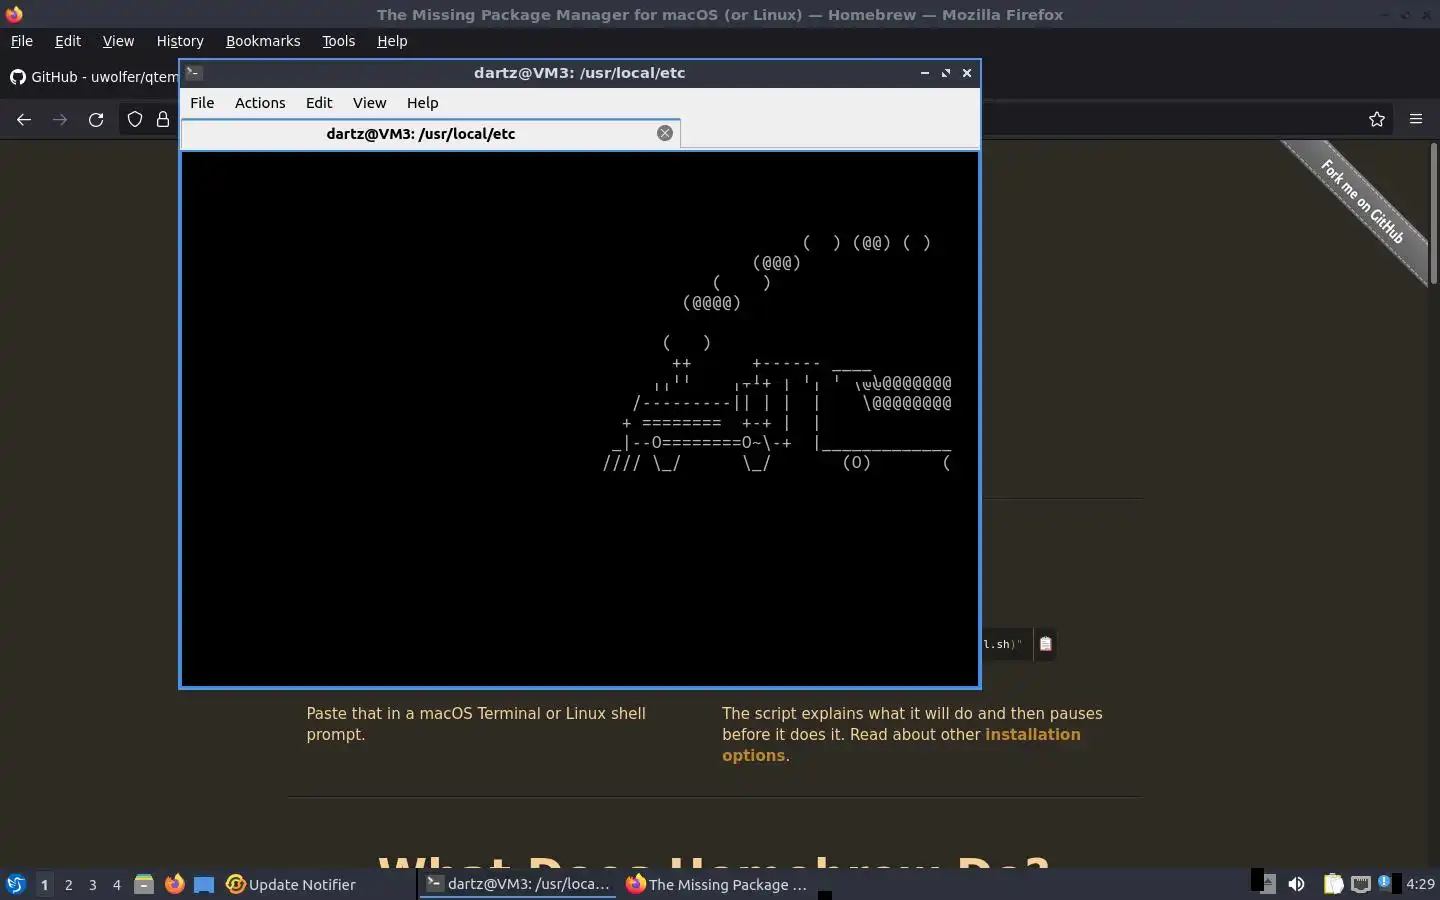Open file manager from taskbar
The width and height of the screenshot is (1440, 900).
coord(144,884)
